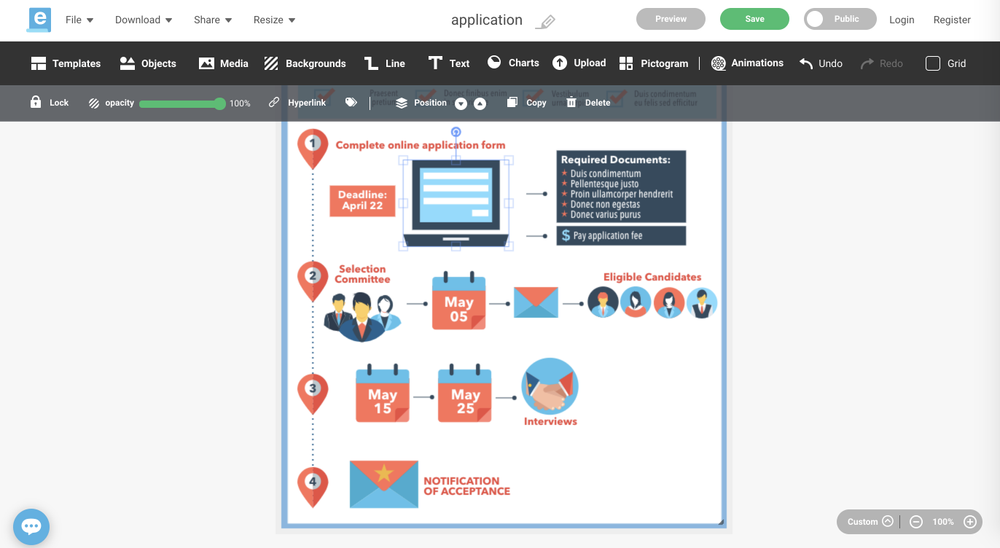Open the Backgrounds panel
The image size is (1000, 548).
point(305,63)
